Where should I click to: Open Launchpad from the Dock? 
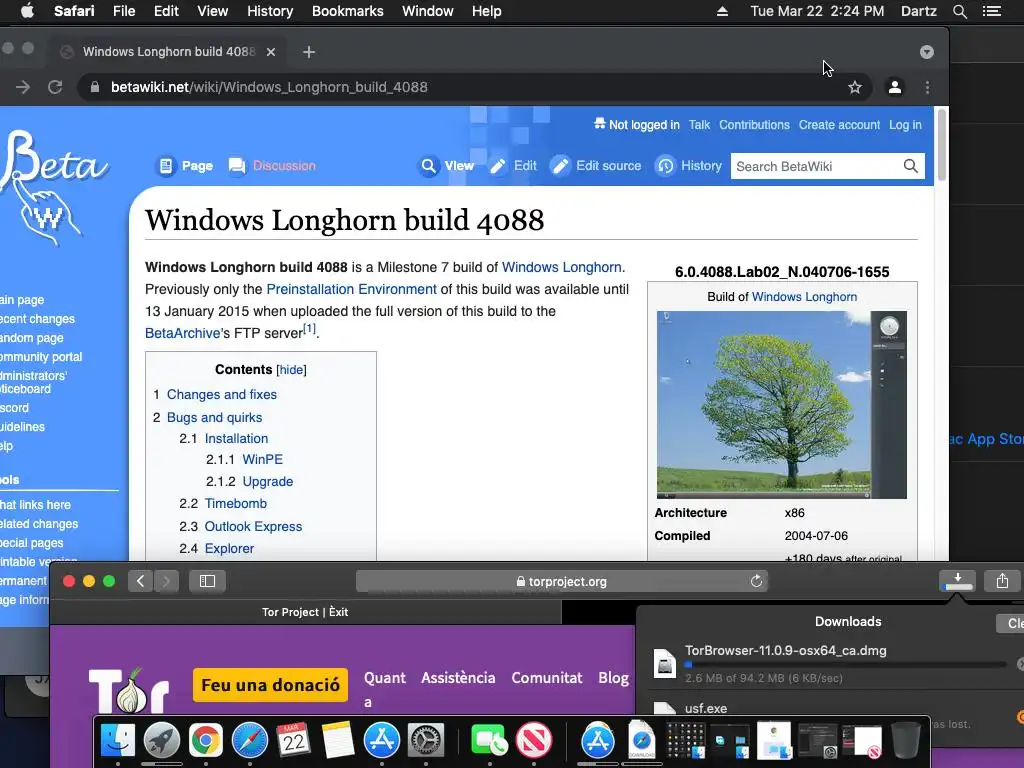point(162,740)
